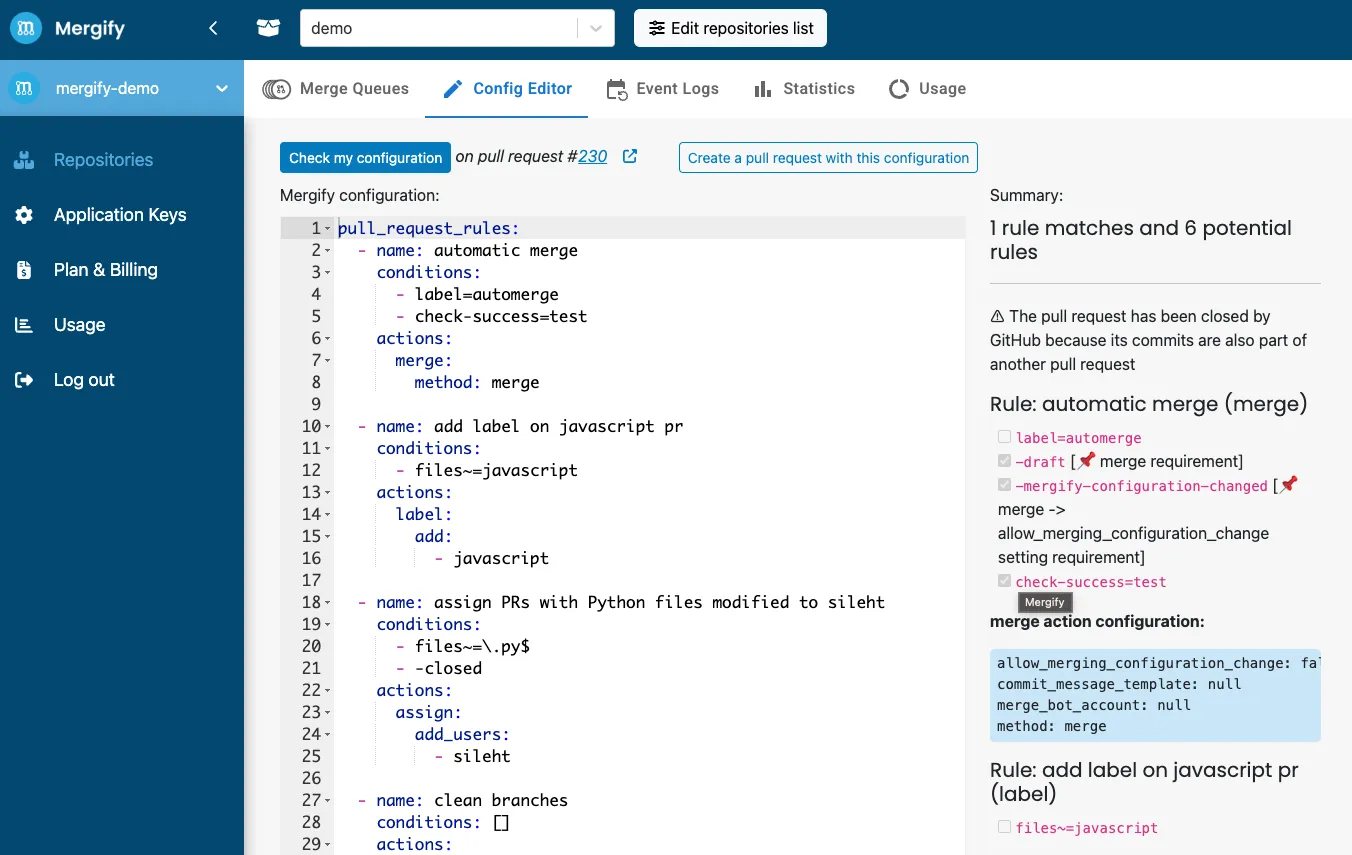
Task: Open the demo repository dropdown
Action: (x=596, y=28)
